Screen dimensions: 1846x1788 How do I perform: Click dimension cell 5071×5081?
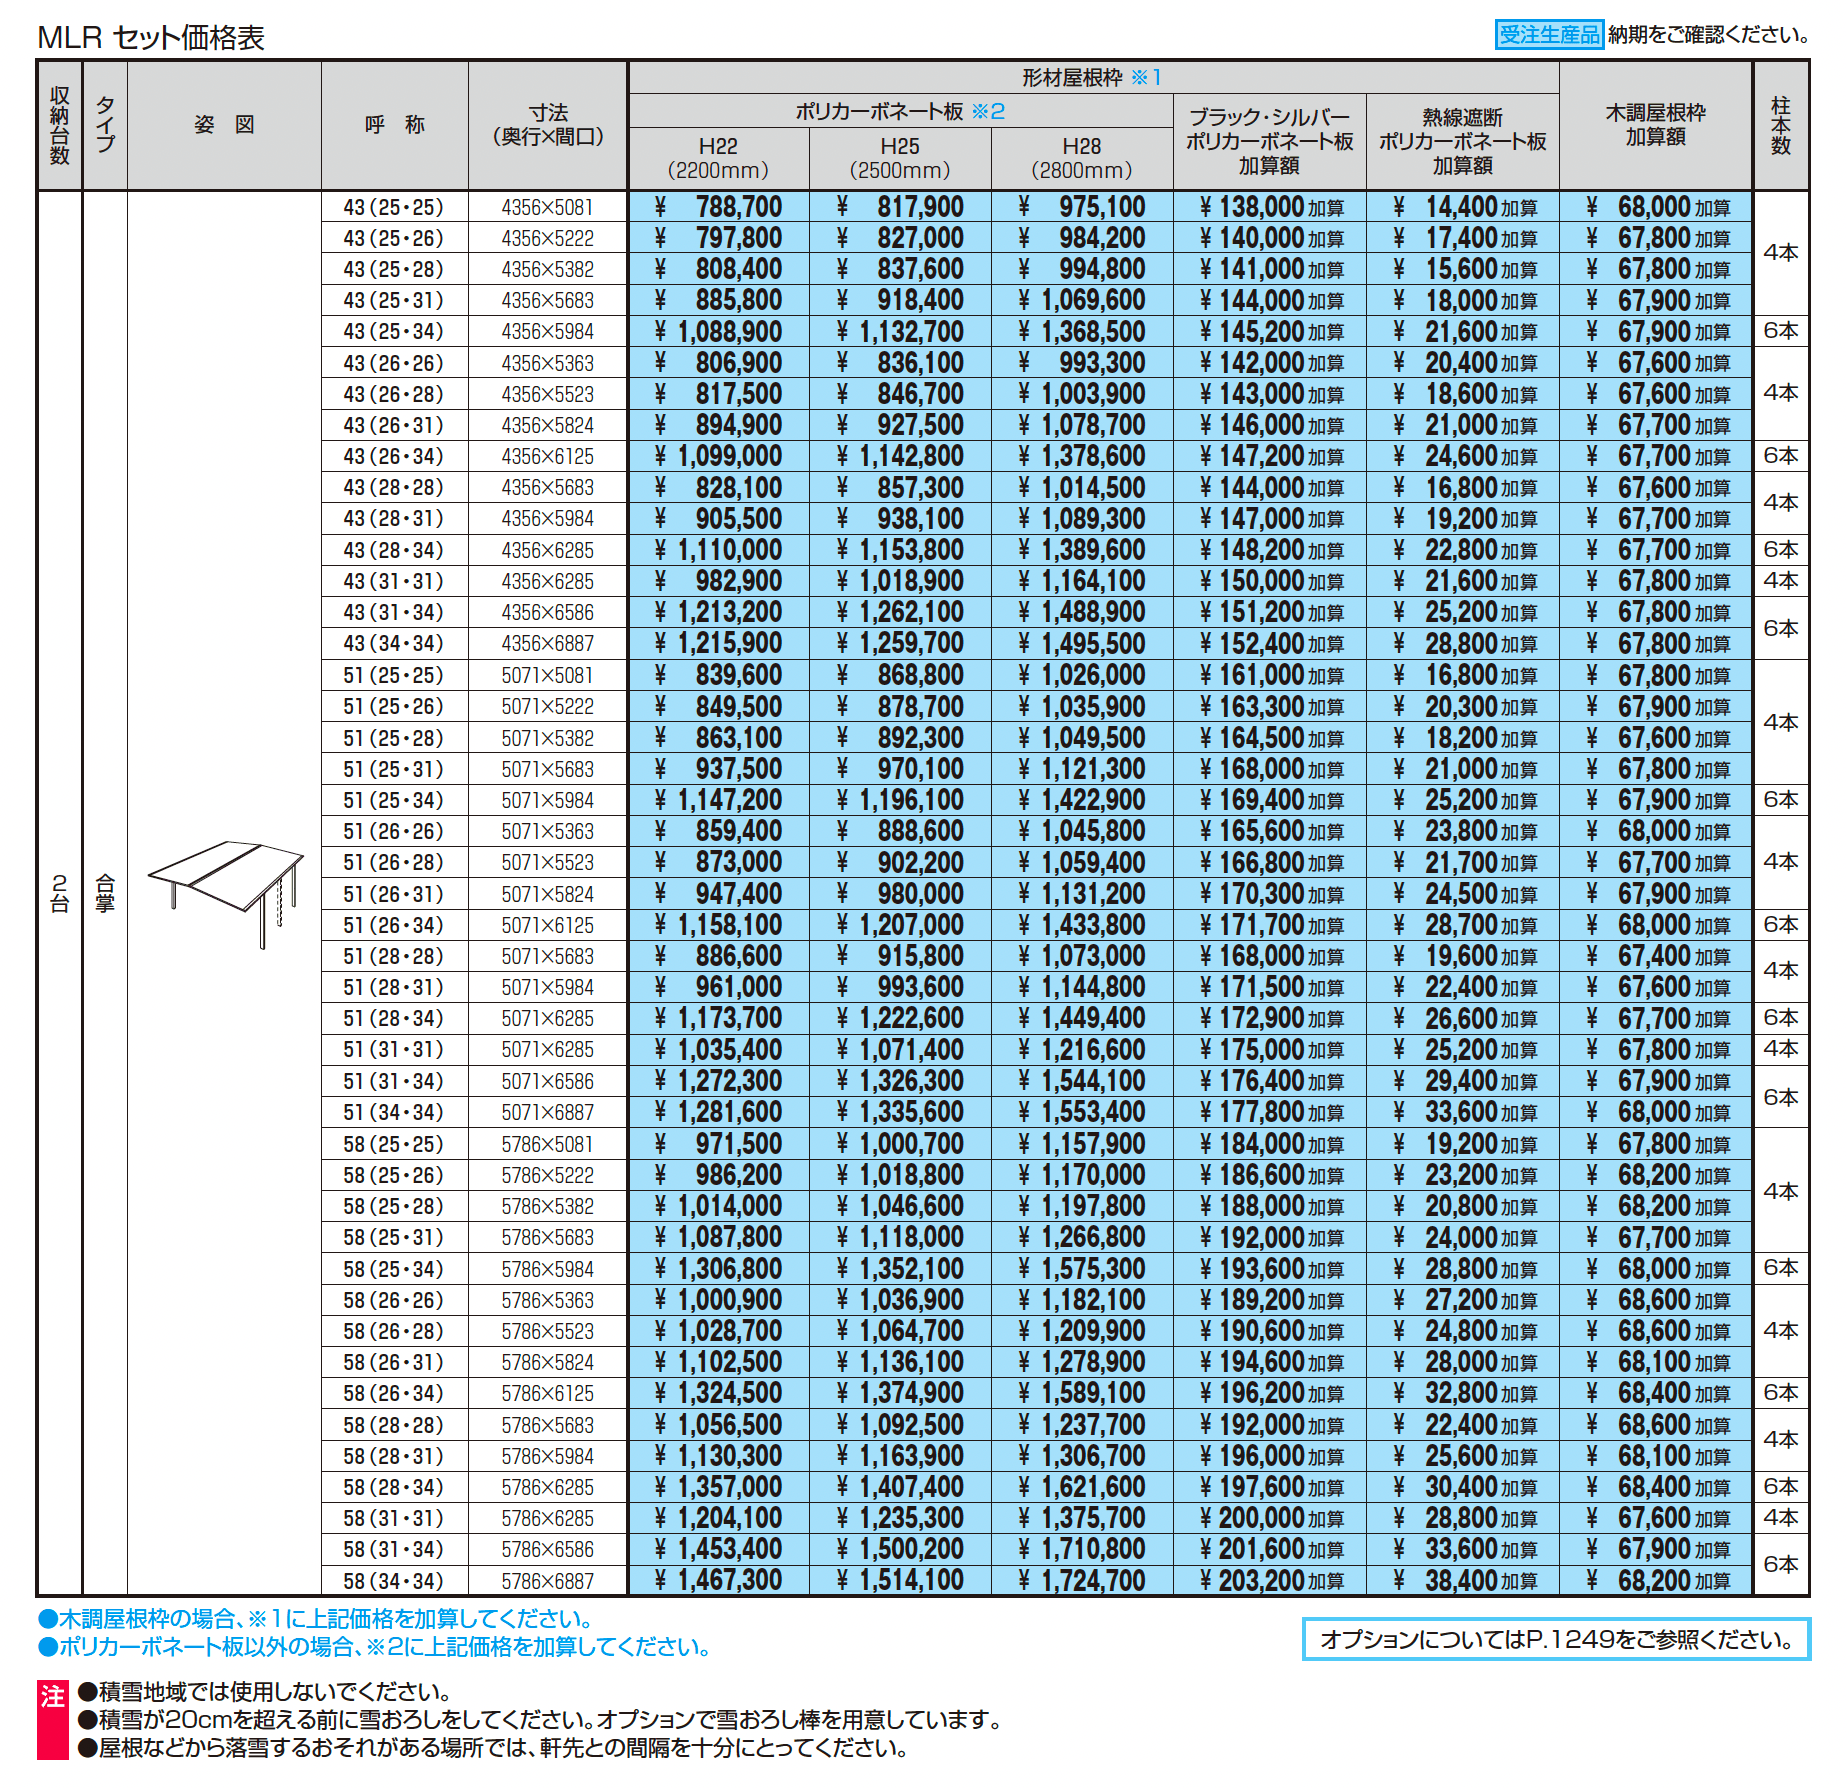click(x=548, y=675)
